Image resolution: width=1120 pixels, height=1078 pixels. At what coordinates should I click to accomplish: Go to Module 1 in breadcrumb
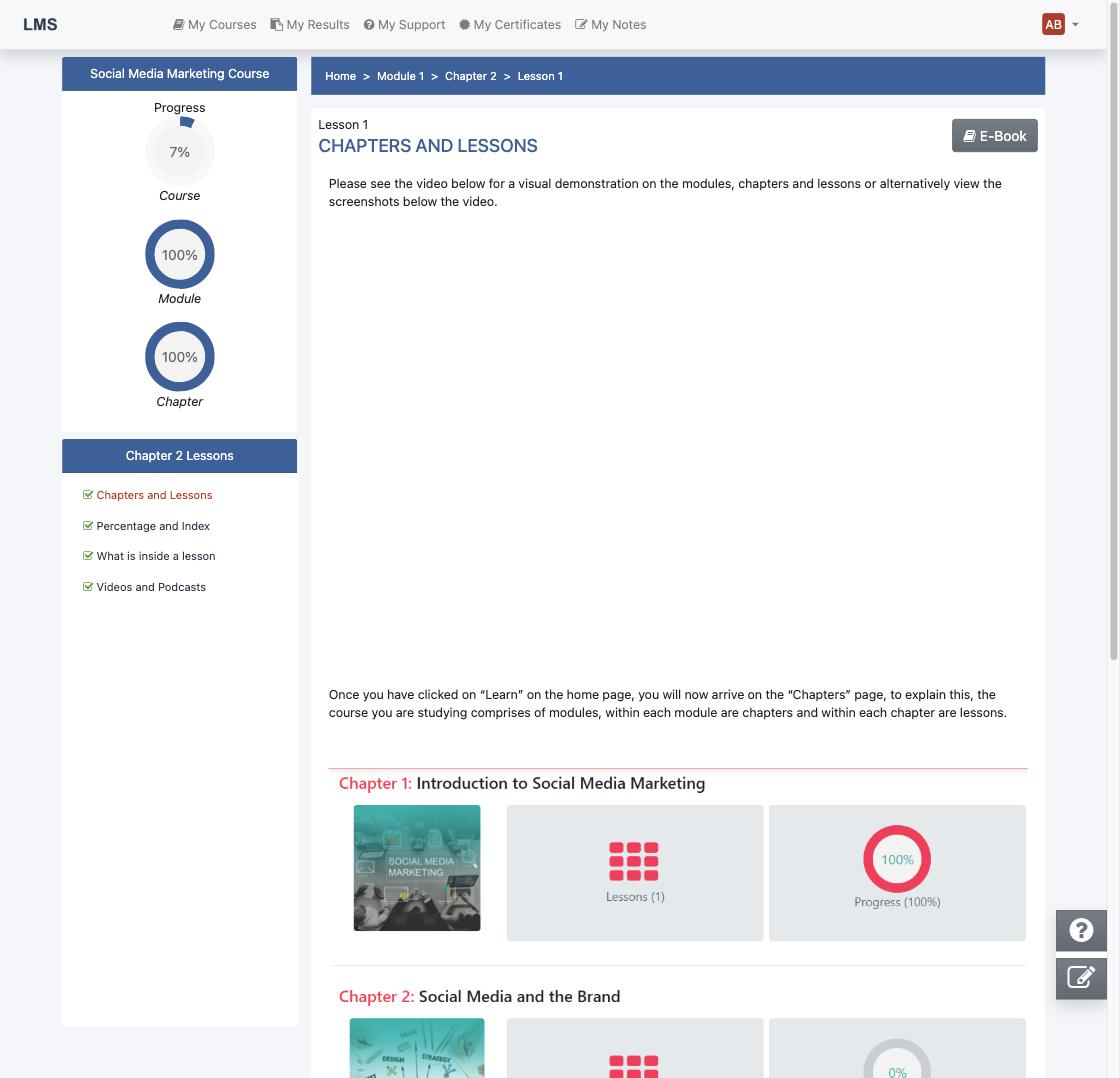click(401, 76)
